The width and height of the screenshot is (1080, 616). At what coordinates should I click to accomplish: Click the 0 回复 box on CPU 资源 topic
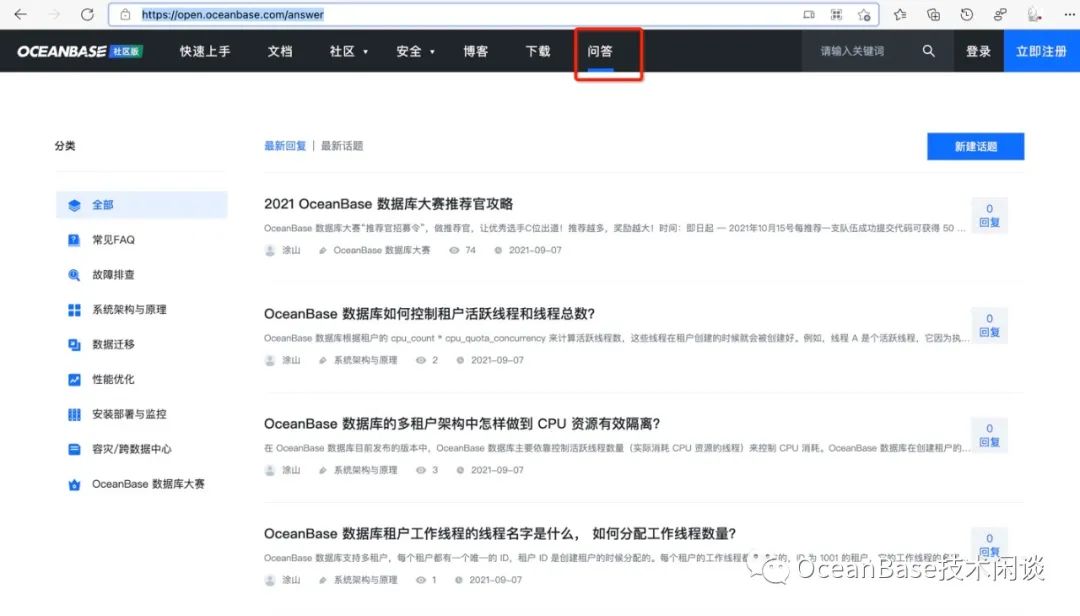989,435
